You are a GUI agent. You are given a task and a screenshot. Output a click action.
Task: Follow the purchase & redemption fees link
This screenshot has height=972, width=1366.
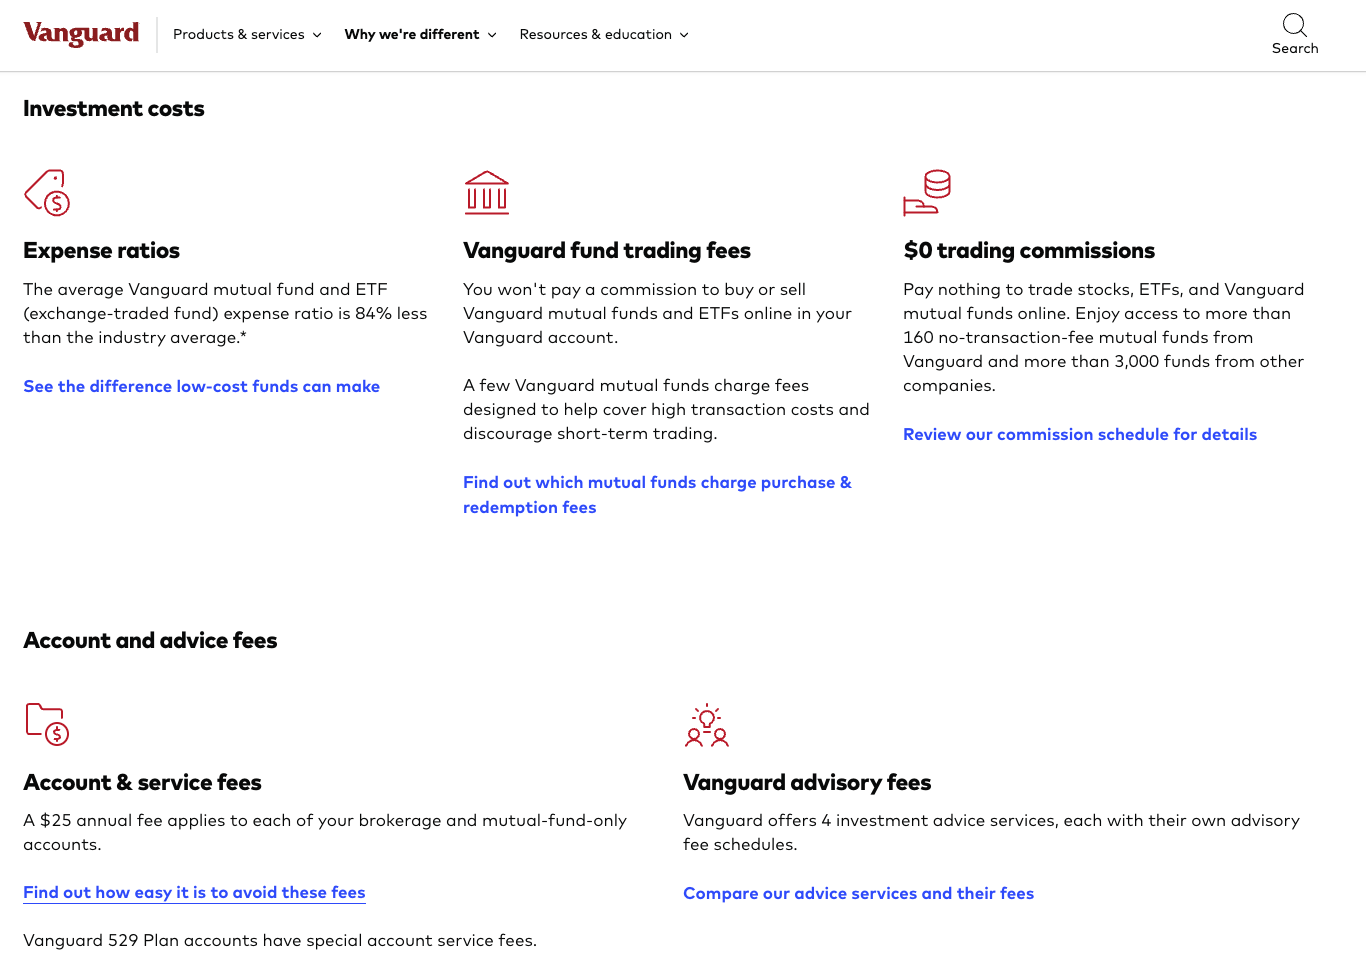coord(657,495)
